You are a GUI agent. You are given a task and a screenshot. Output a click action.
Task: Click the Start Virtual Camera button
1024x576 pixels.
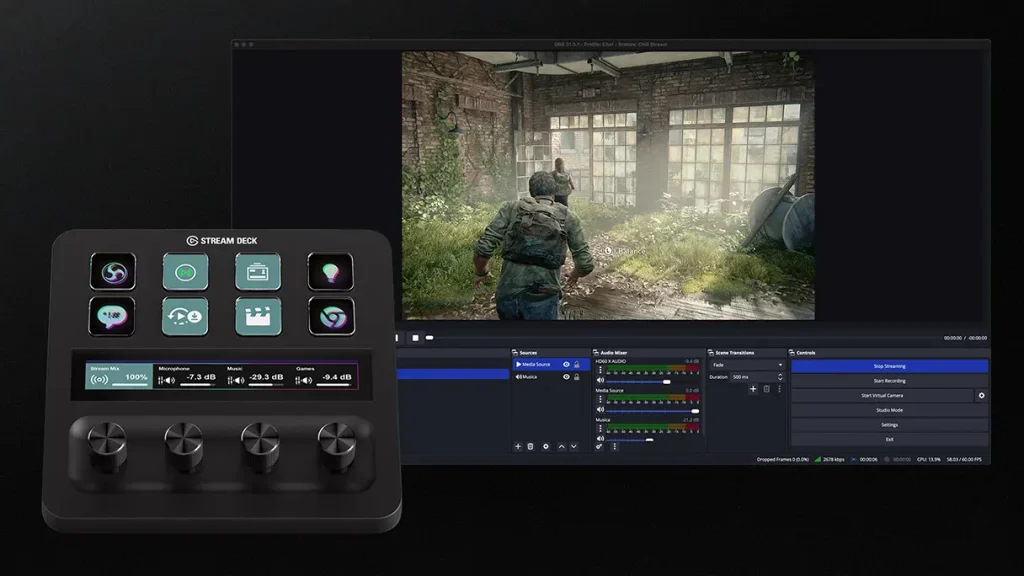pyautogui.click(x=882, y=396)
